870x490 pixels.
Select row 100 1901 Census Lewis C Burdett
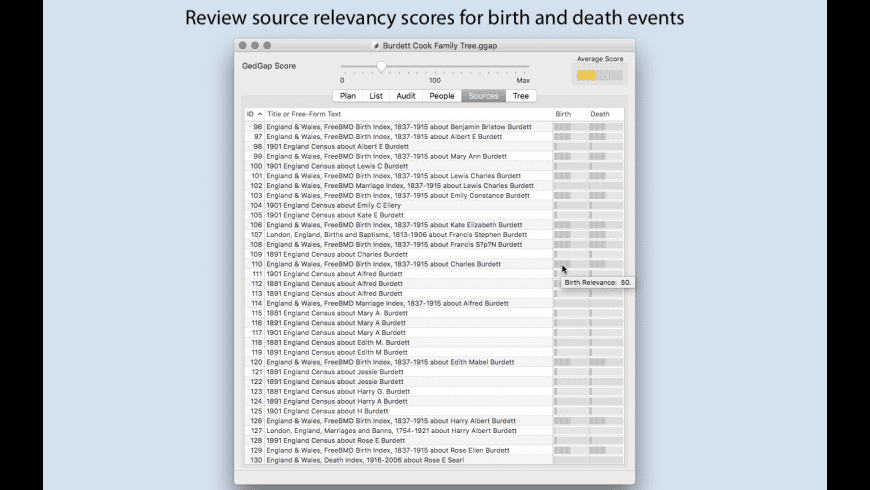(434, 166)
